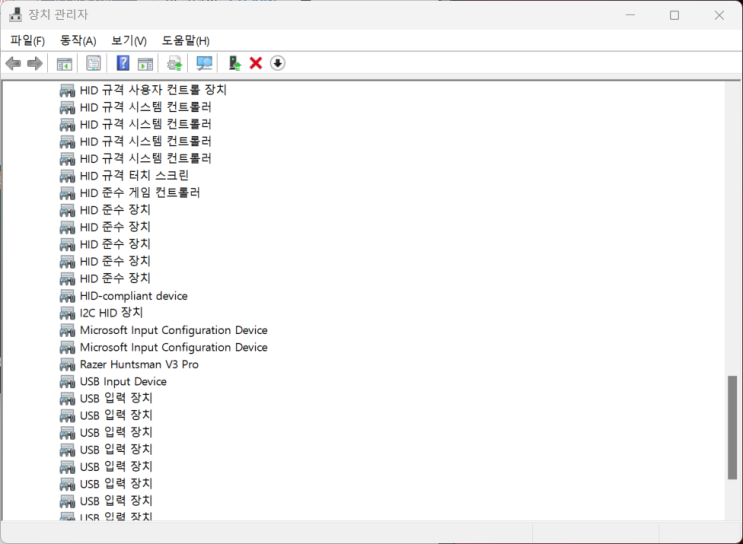The height and width of the screenshot is (544, 743).
Task: Go back with the left arrow toolbar icon
Action: [x=13, y=63]
